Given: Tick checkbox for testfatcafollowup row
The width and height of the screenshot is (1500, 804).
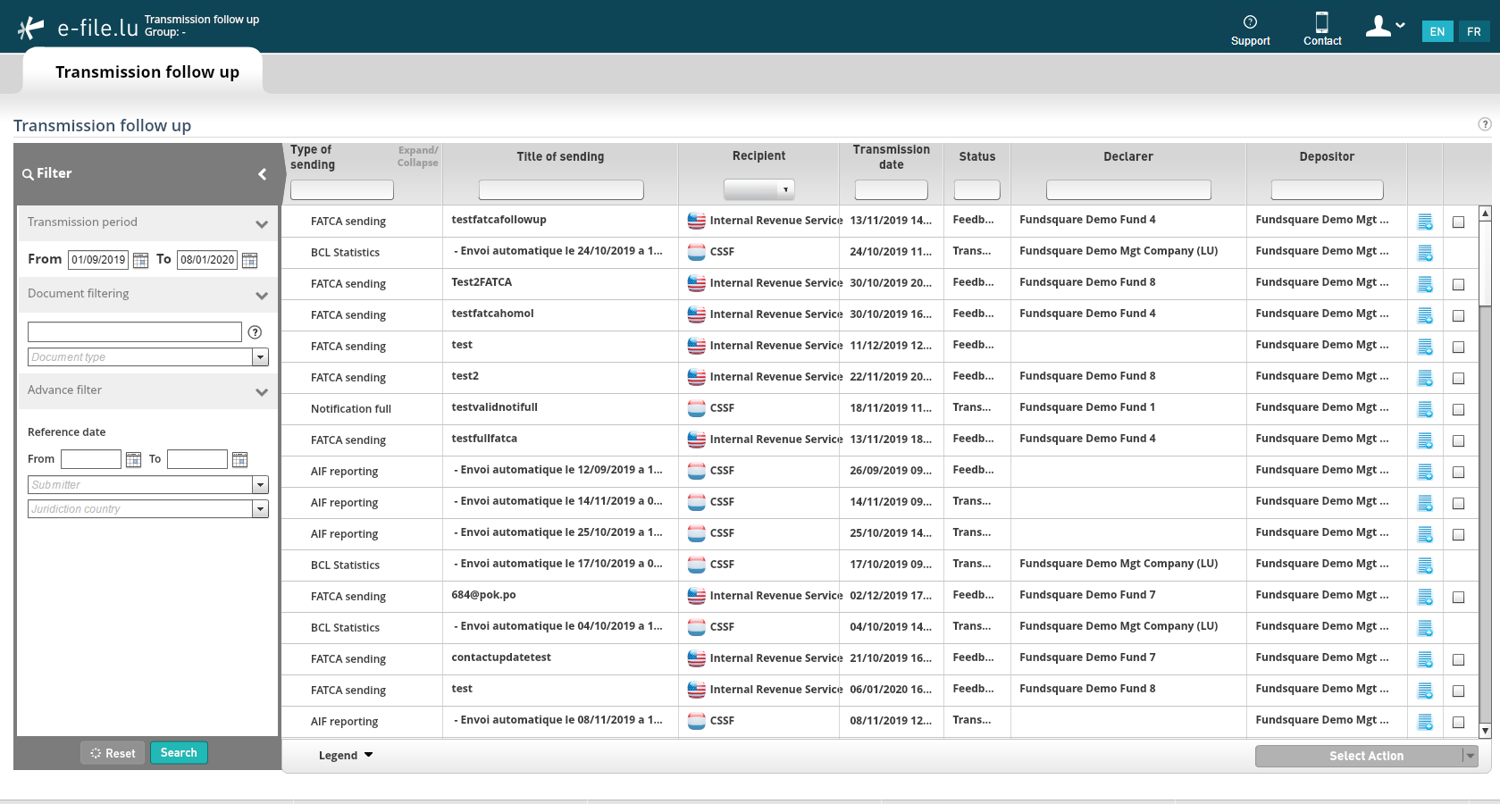Looking at the screenshot, I should [x=1458, y=222].
